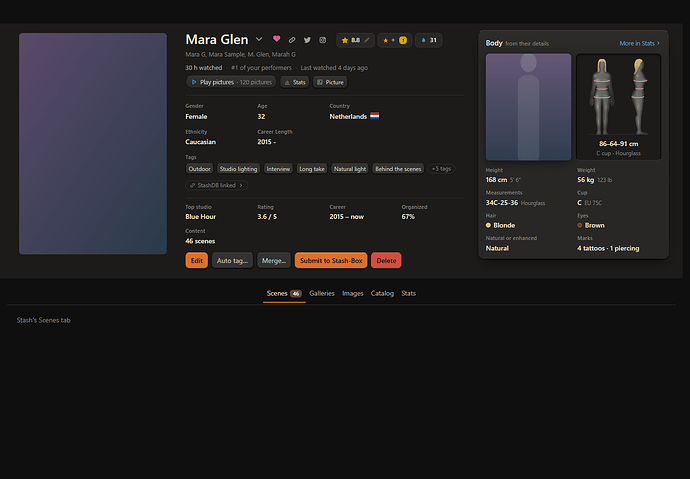Switch to the Catalog tab
This screenshot has height=479, width=690.
[x=382, y=293]
